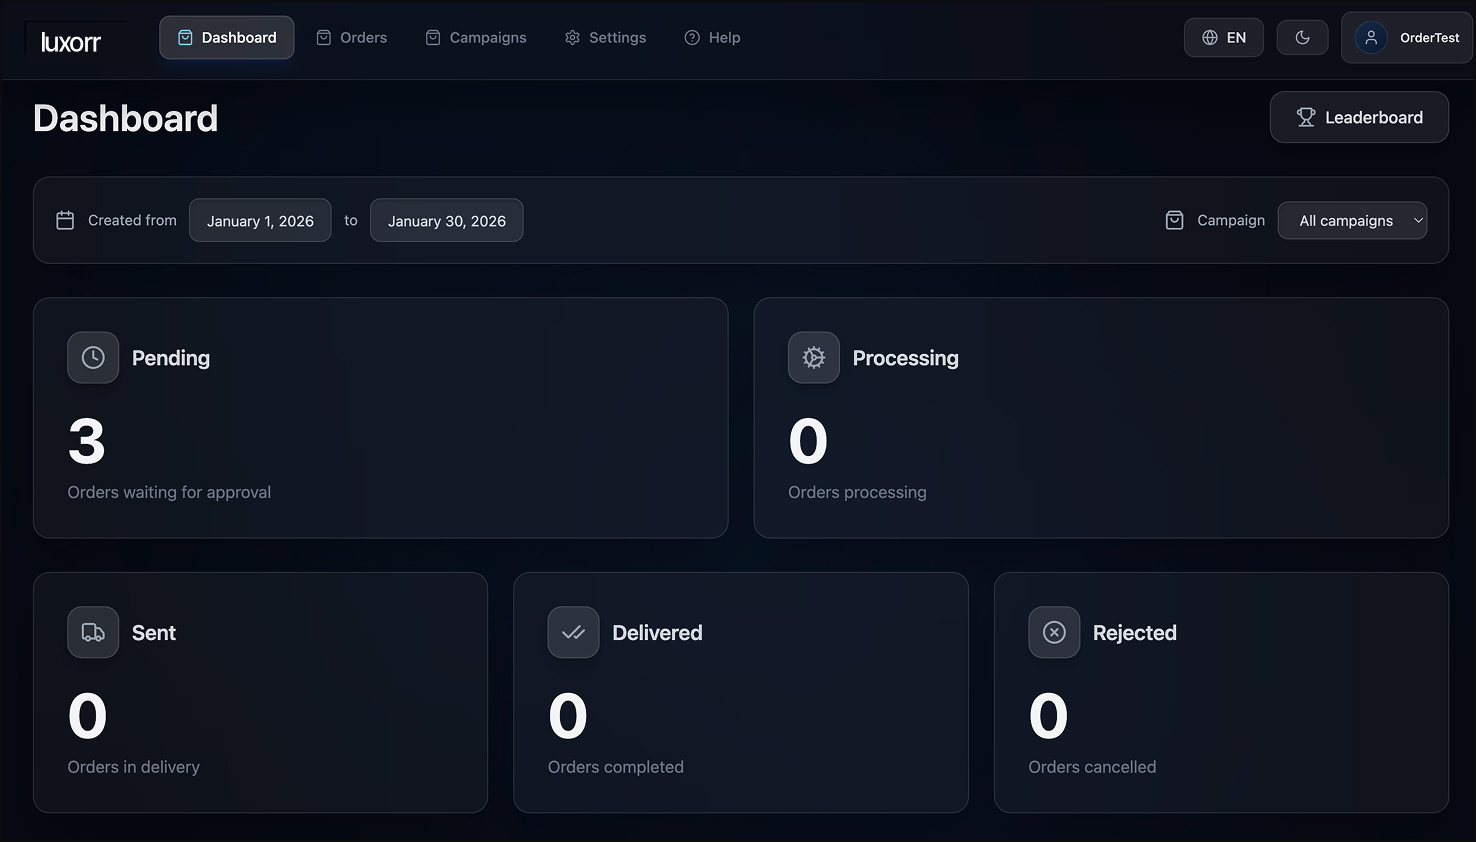Click the calendar icon beside Created from

click(65, 221)
